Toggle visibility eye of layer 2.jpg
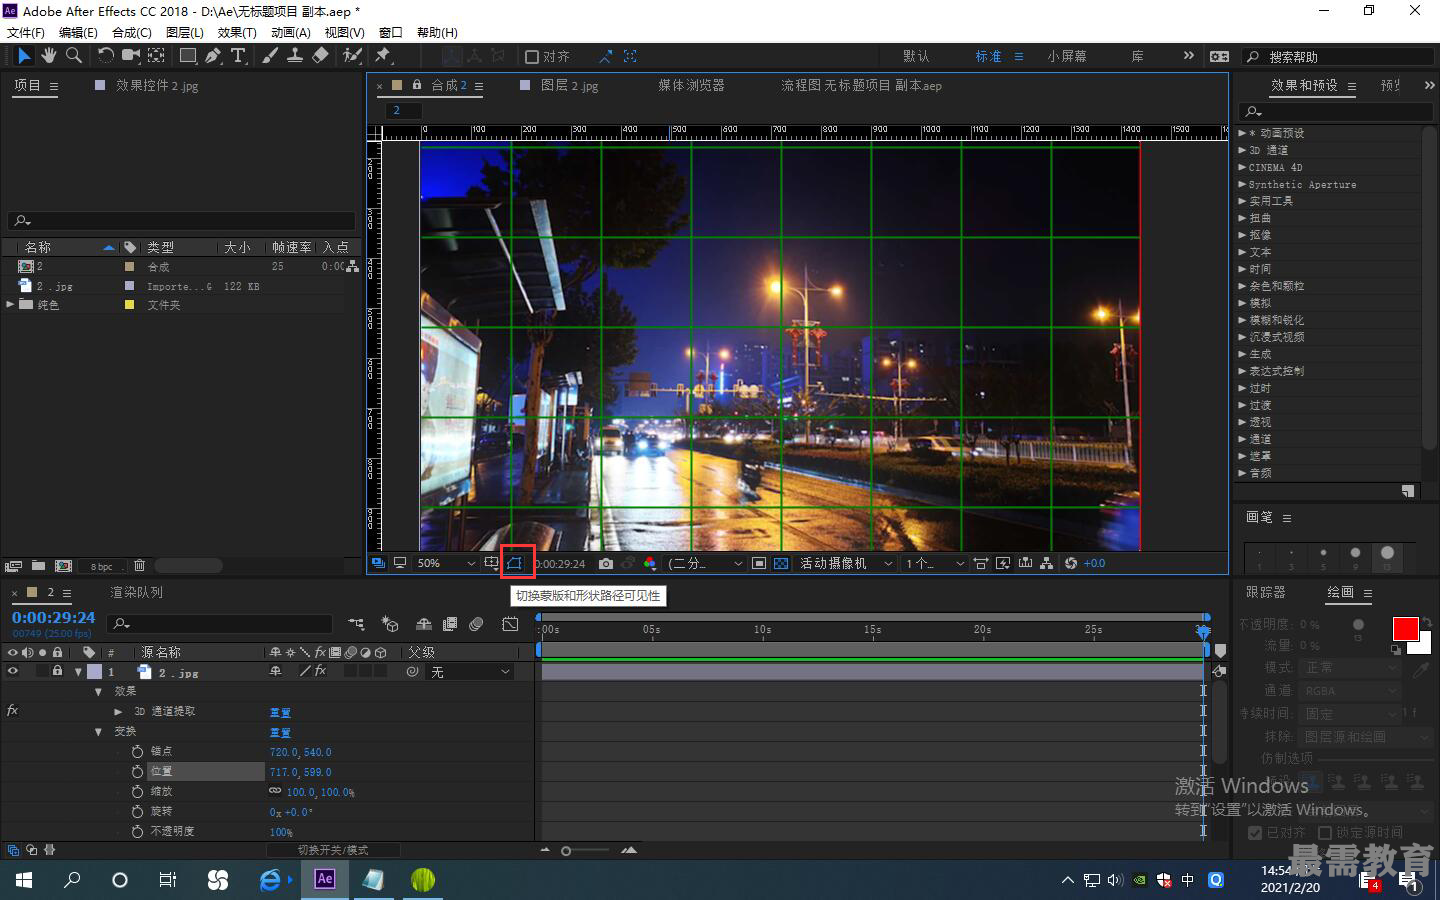This screenshot has height=900, width=1440. (x=13, y=671)
